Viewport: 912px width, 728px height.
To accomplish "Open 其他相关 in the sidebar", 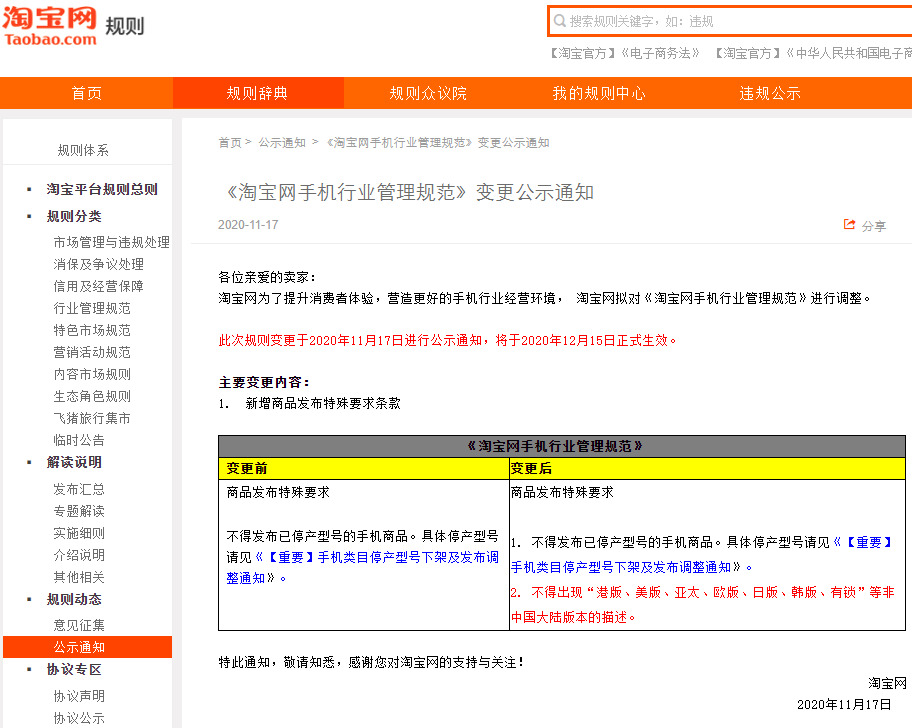I will tap(79, 577).
